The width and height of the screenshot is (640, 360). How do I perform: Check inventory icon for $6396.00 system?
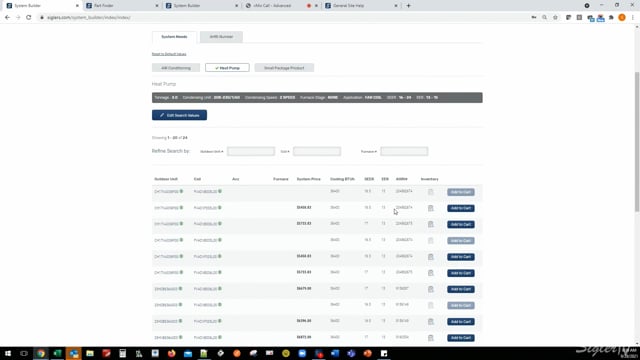pos(431,322)
